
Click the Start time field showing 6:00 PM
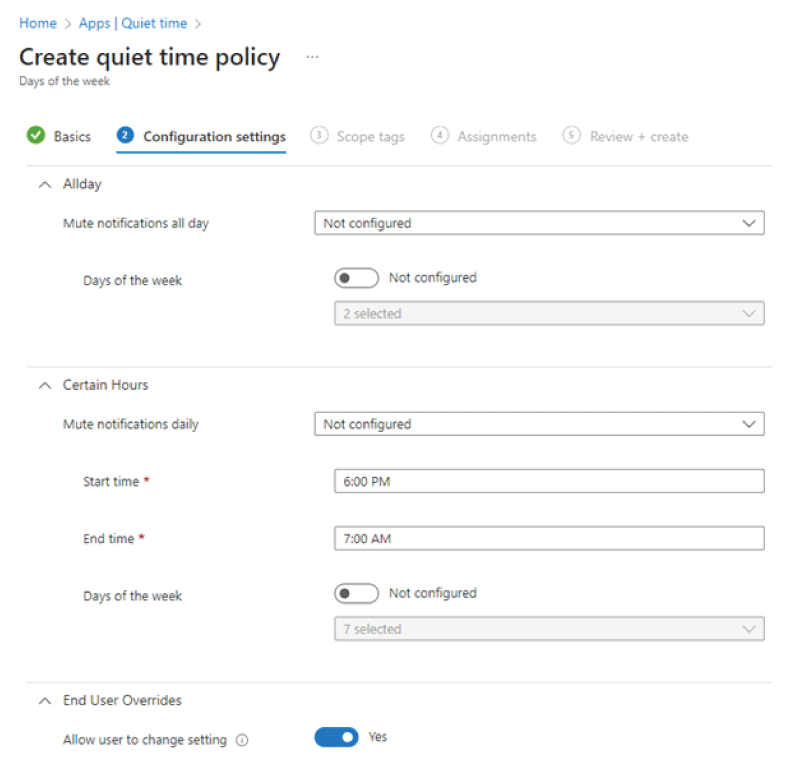tap(549, 481)
